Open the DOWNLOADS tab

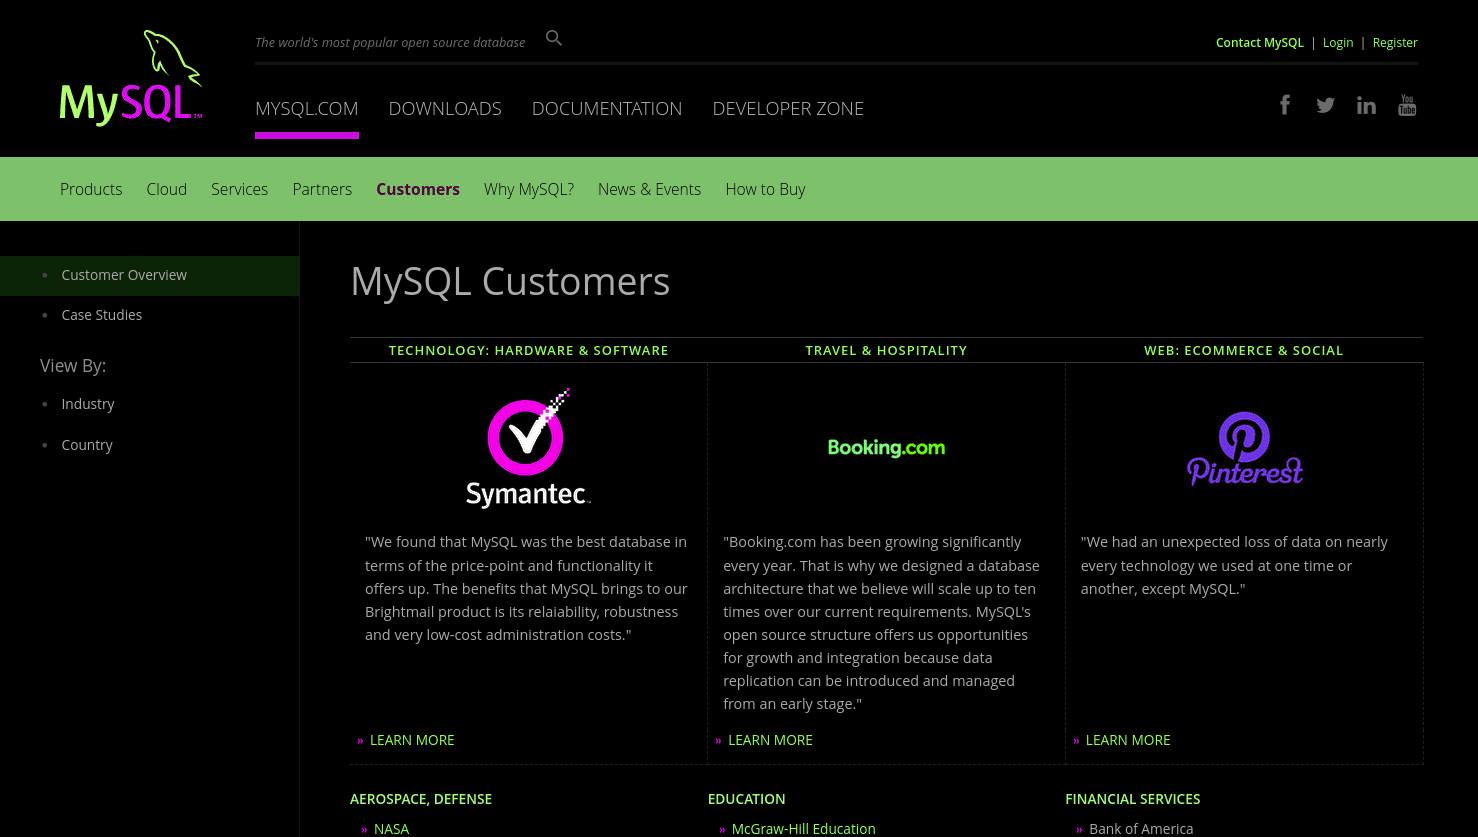click(445, 108)
